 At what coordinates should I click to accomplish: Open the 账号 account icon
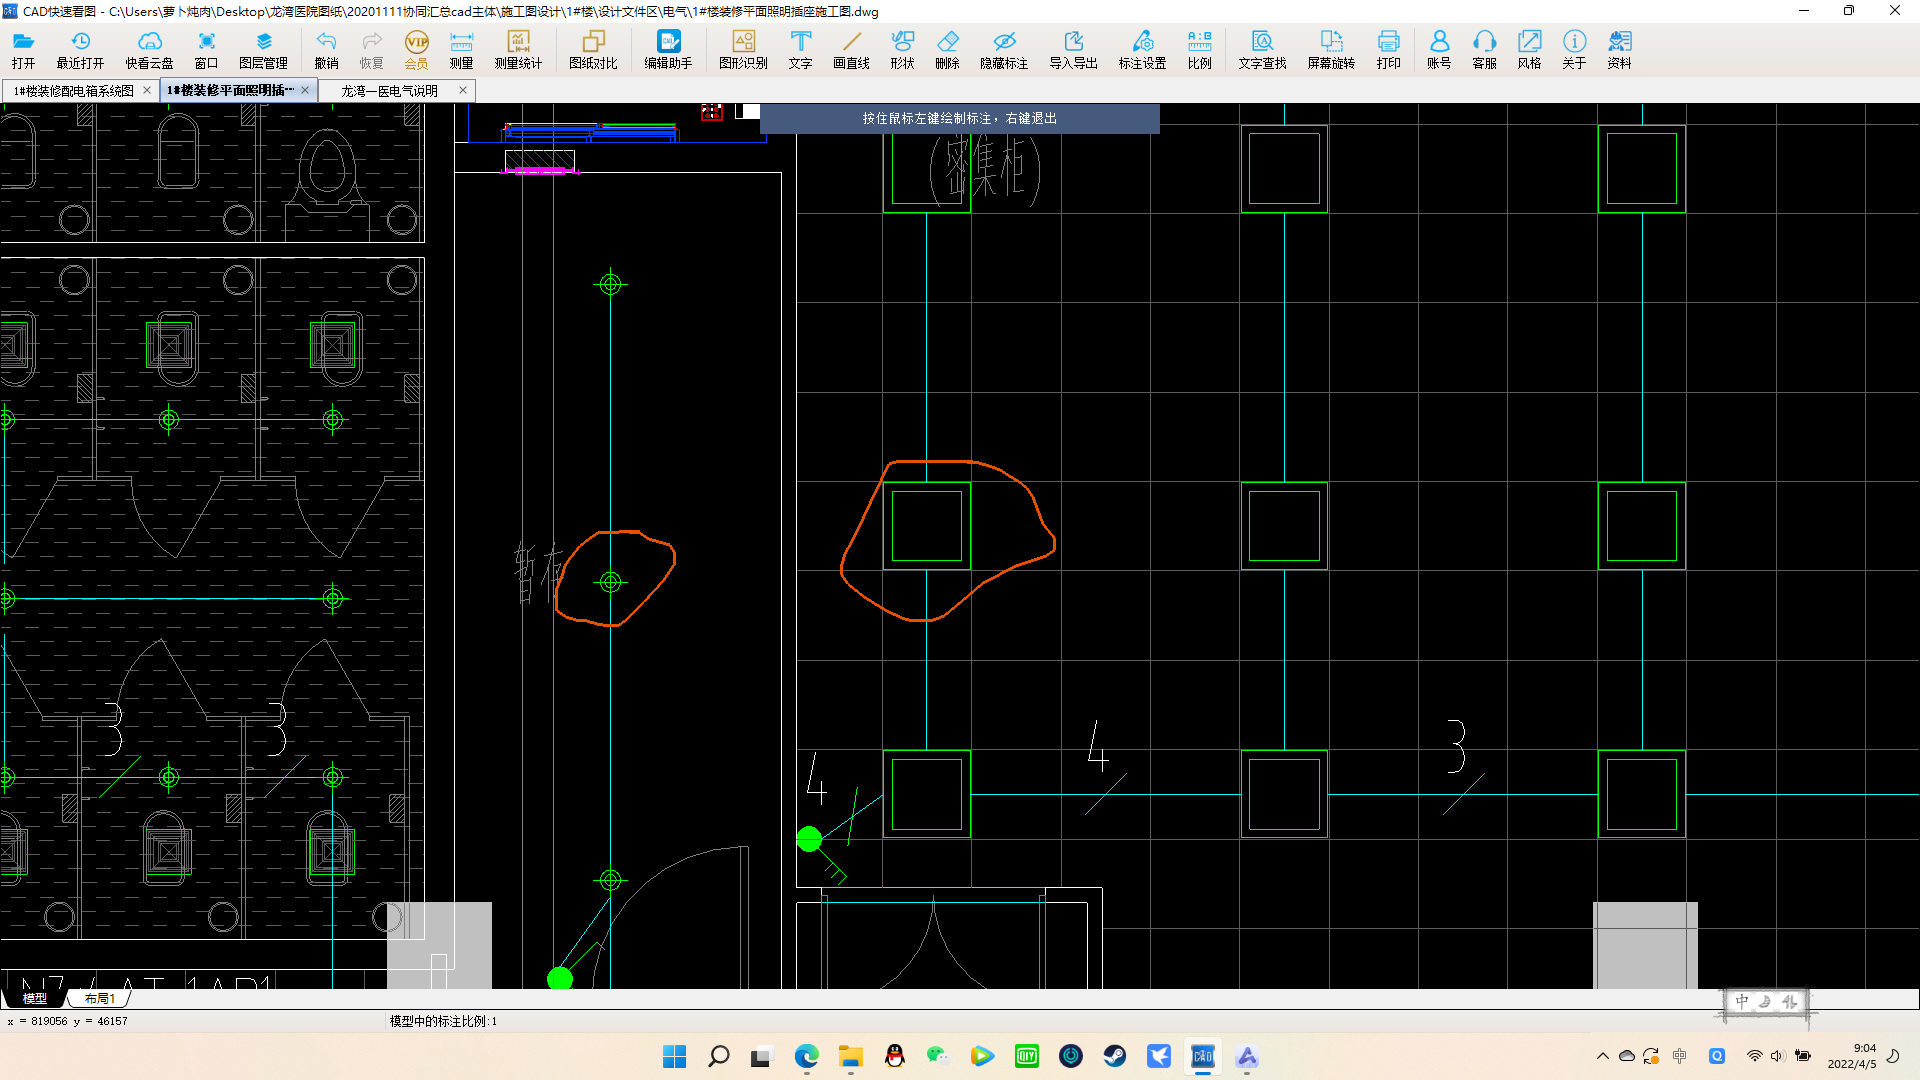1439,49
